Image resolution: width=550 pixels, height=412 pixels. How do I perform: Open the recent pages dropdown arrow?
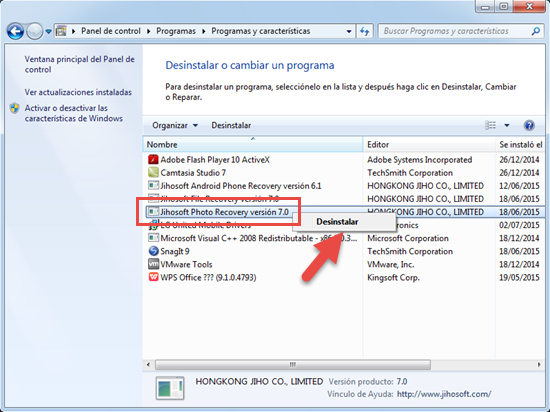pyautogui.click(x=48, y=32)
